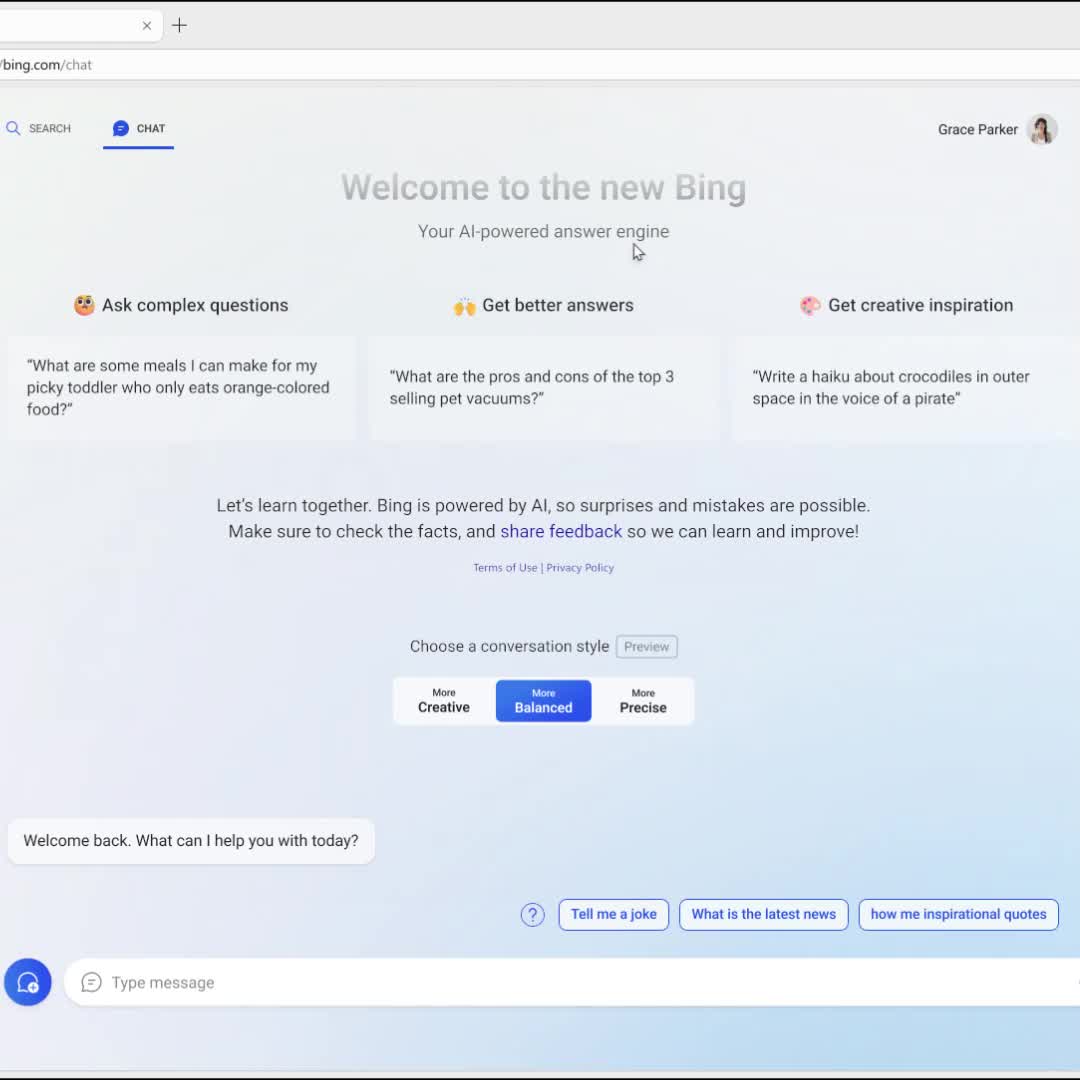
Task: Open Grace Parker profile avatar
Action: click(x=1041, y=129)
